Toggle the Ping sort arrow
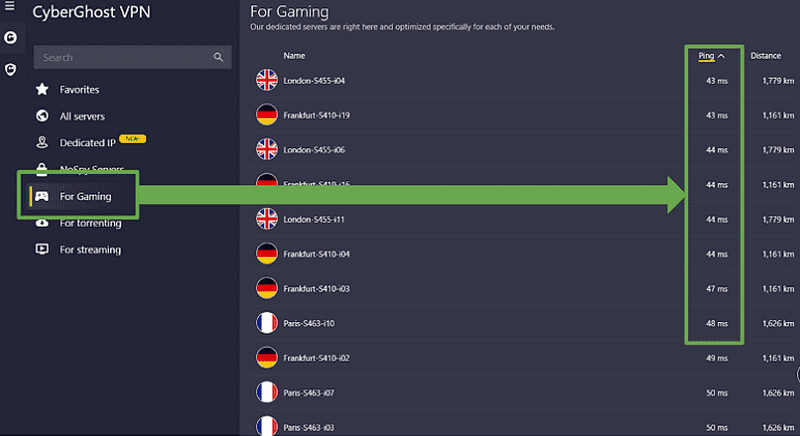The width and height of the screenshot is (800, 436). pos(721,56)
